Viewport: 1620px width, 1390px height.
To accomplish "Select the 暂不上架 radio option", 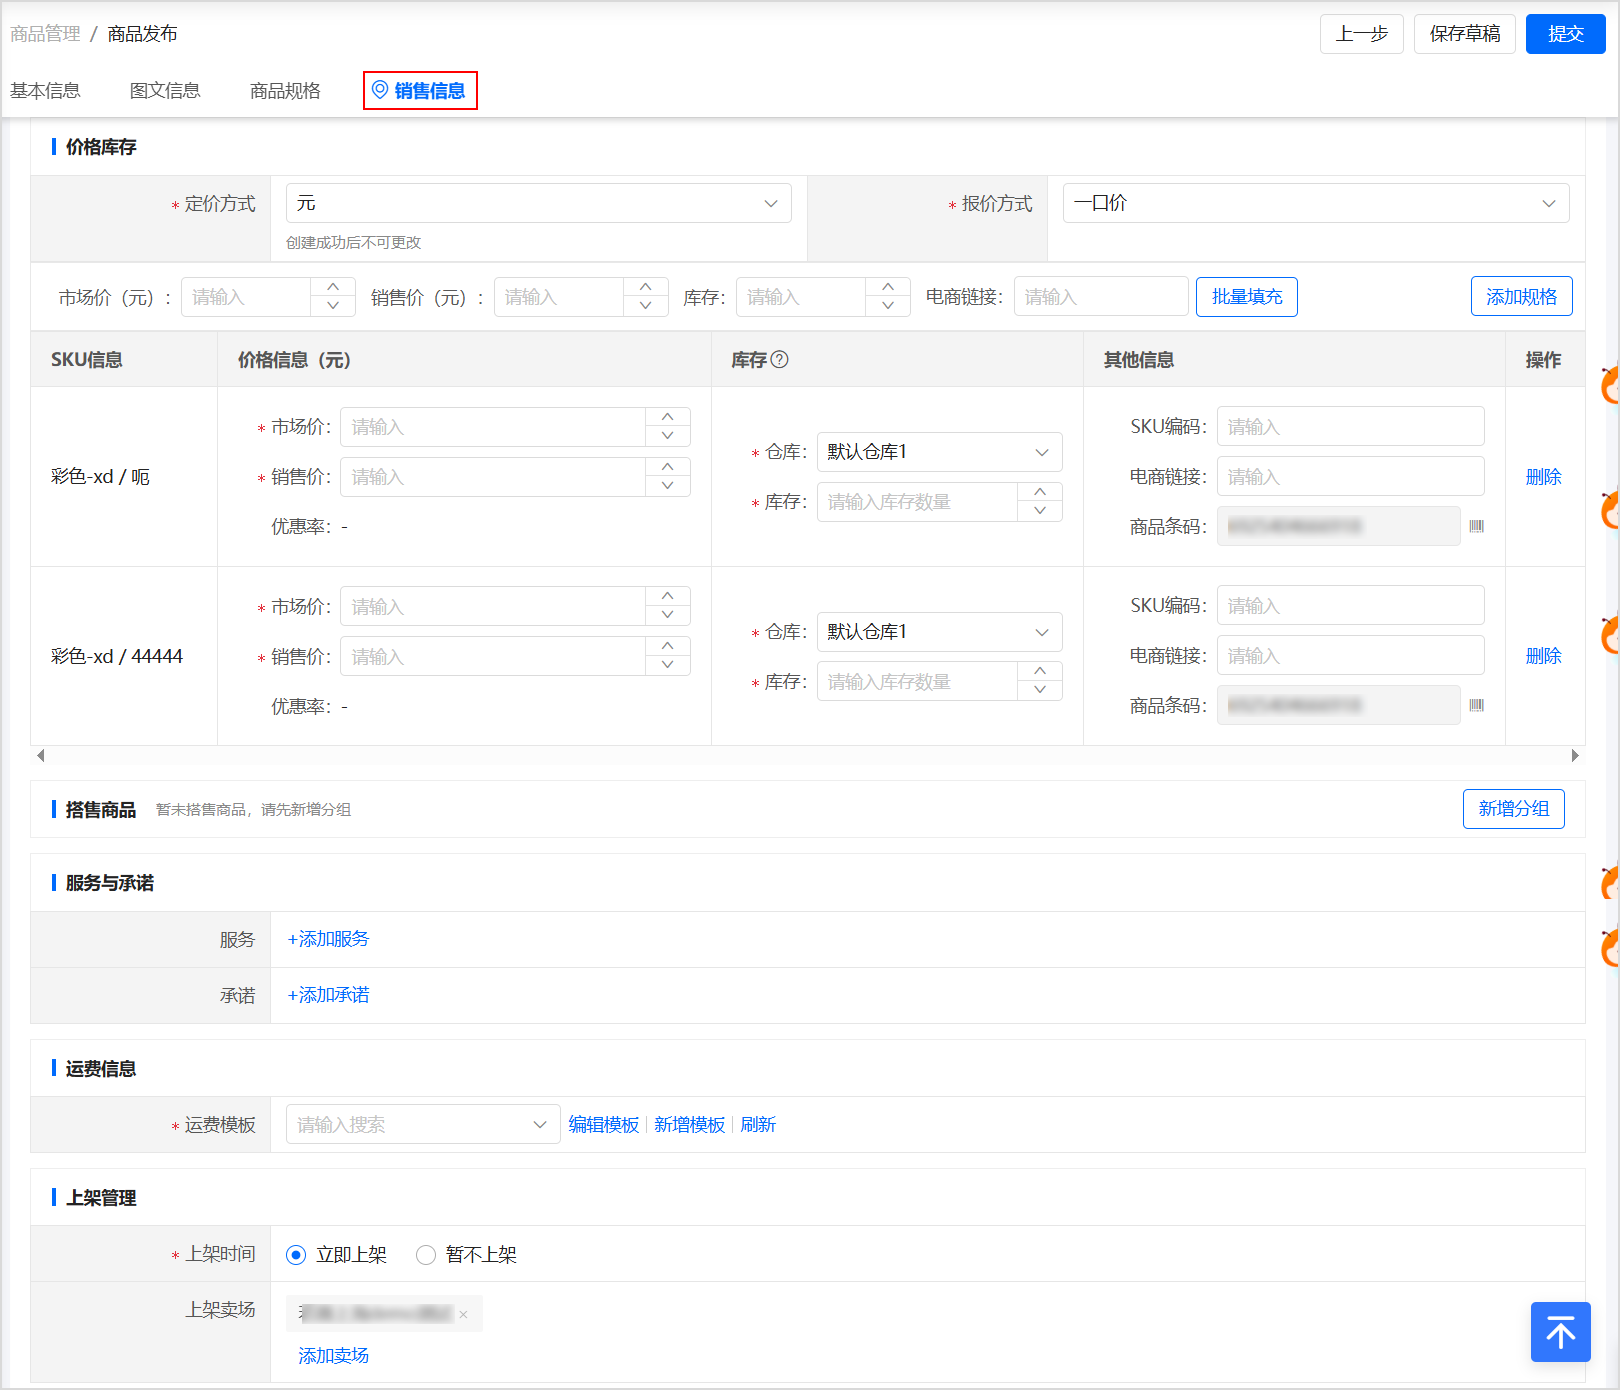I will (x=426, y=1255).
